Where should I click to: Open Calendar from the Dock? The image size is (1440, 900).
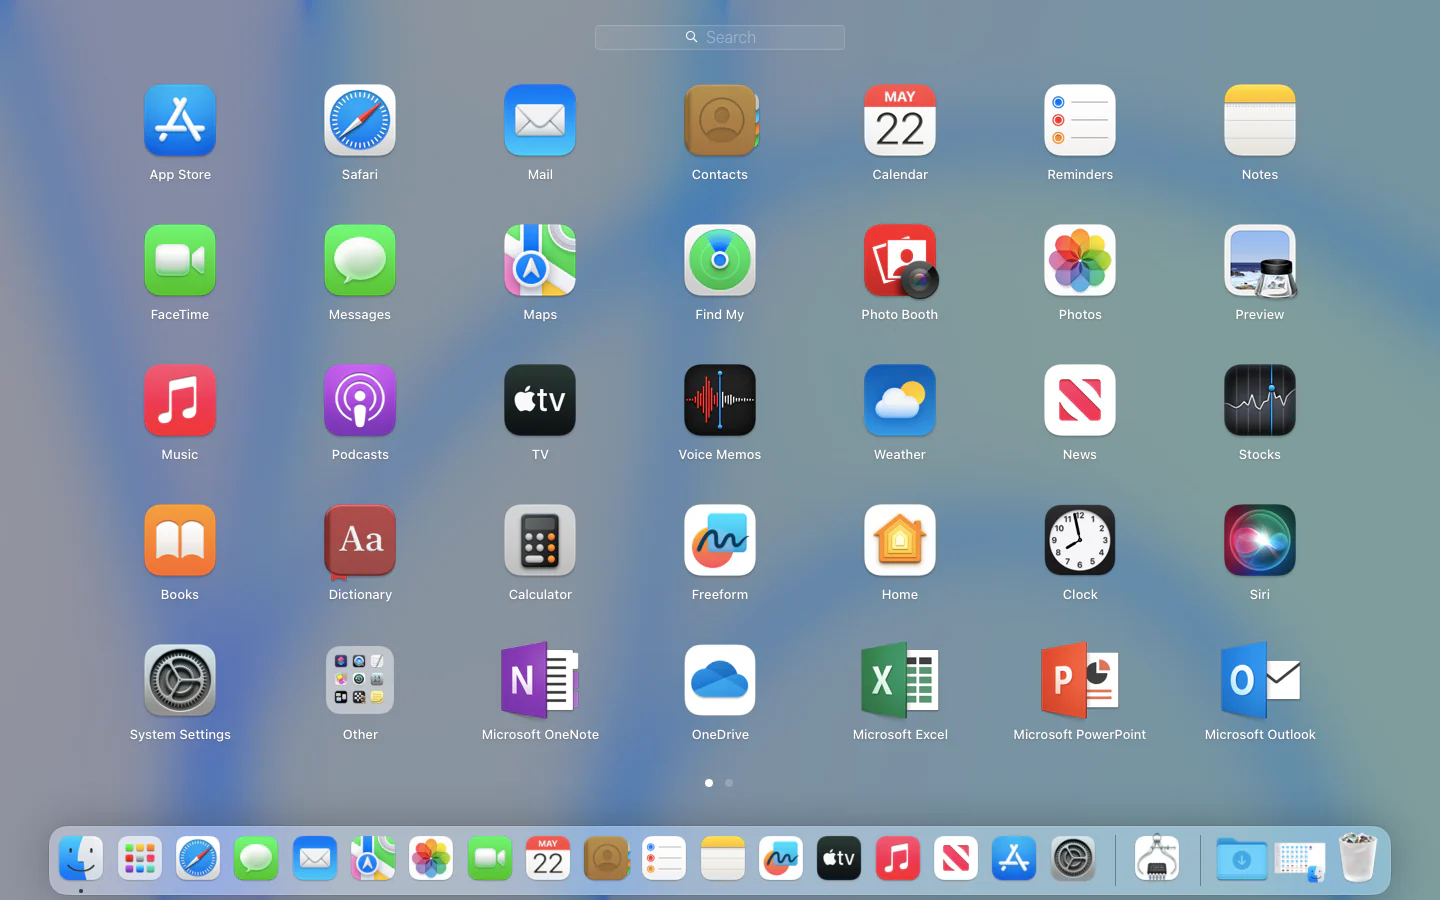pyautogui.click(x=548, y=859)
